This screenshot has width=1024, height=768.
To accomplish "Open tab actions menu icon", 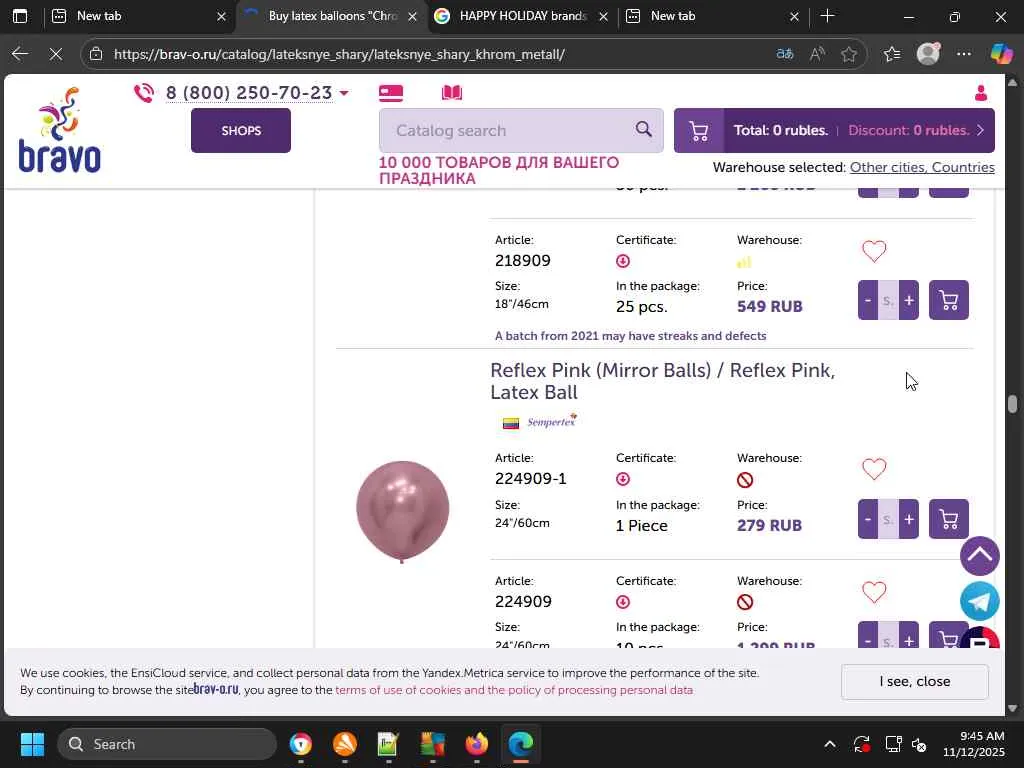I will (20, 16).
